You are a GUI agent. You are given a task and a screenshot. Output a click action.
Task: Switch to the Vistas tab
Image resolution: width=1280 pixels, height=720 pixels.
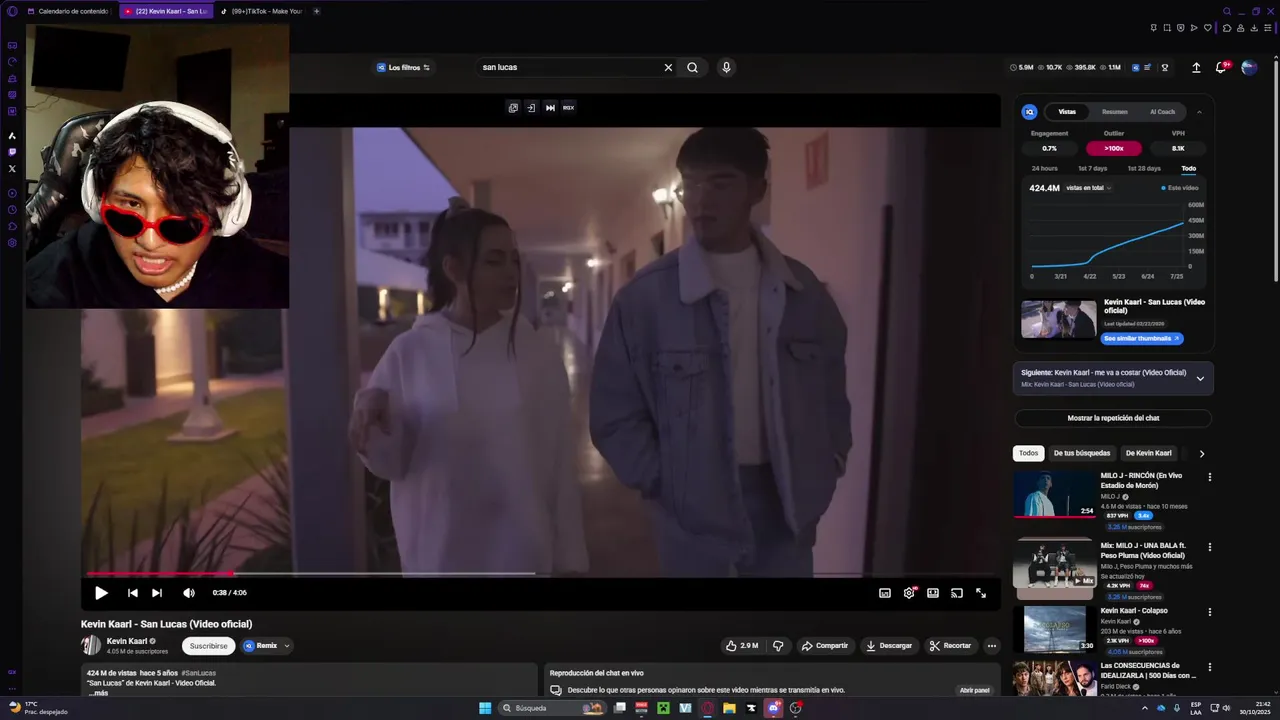(x=1067, y=112)
